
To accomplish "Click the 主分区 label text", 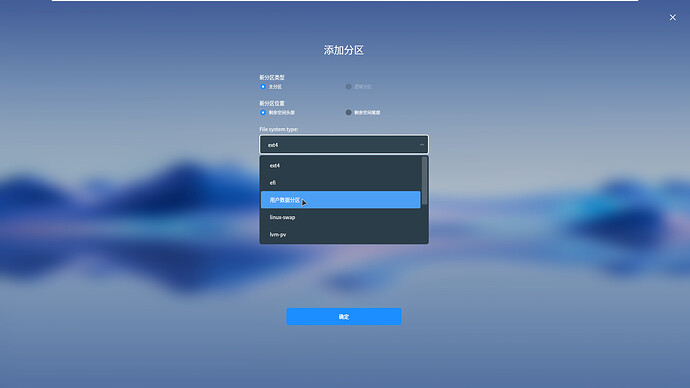I will (275, 87).
